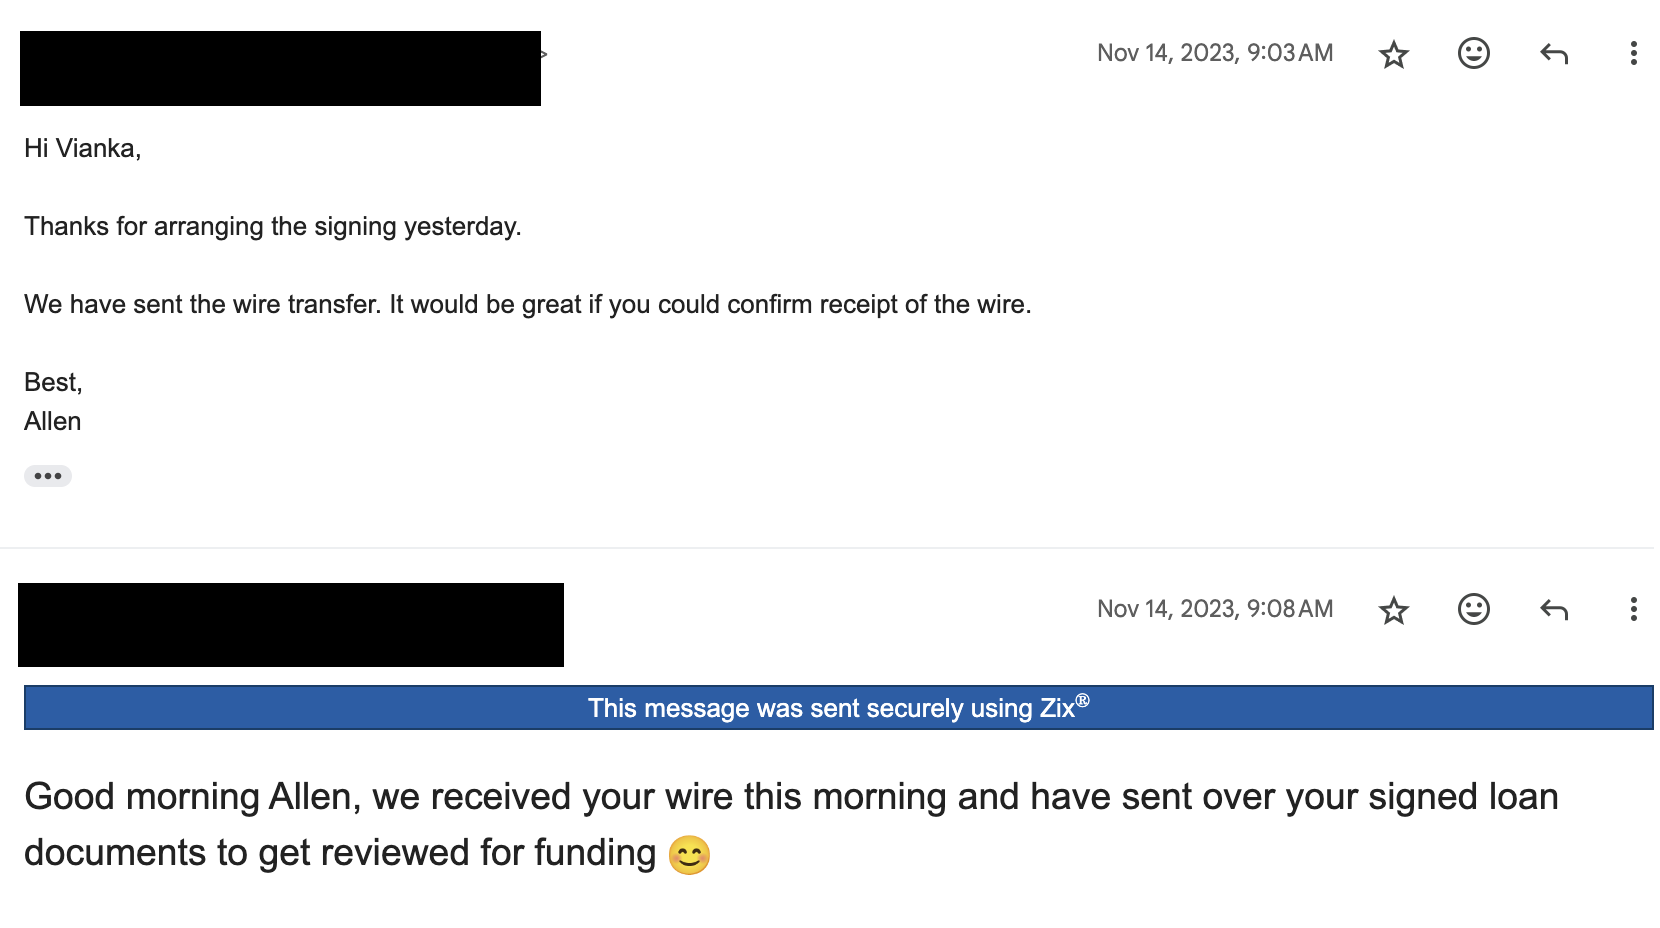Open more options for the 9:03 AM message
The height and width of the screenshot is (928, 1660).
tap(1633, 54)
